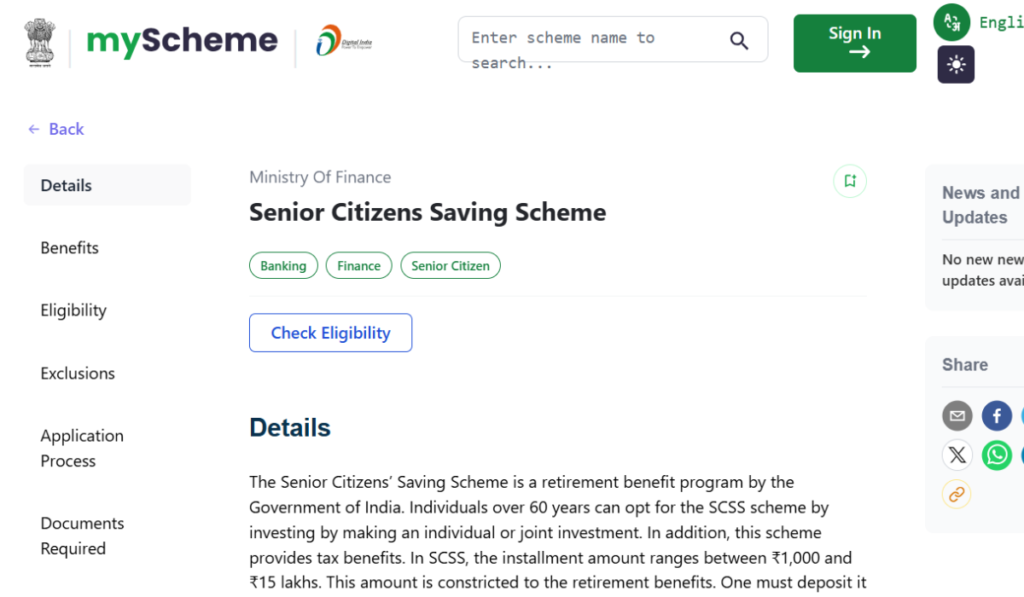The image size is (1024, 597).
Task: Go to Exclusions in sidebar
Action: click(78, 373)
